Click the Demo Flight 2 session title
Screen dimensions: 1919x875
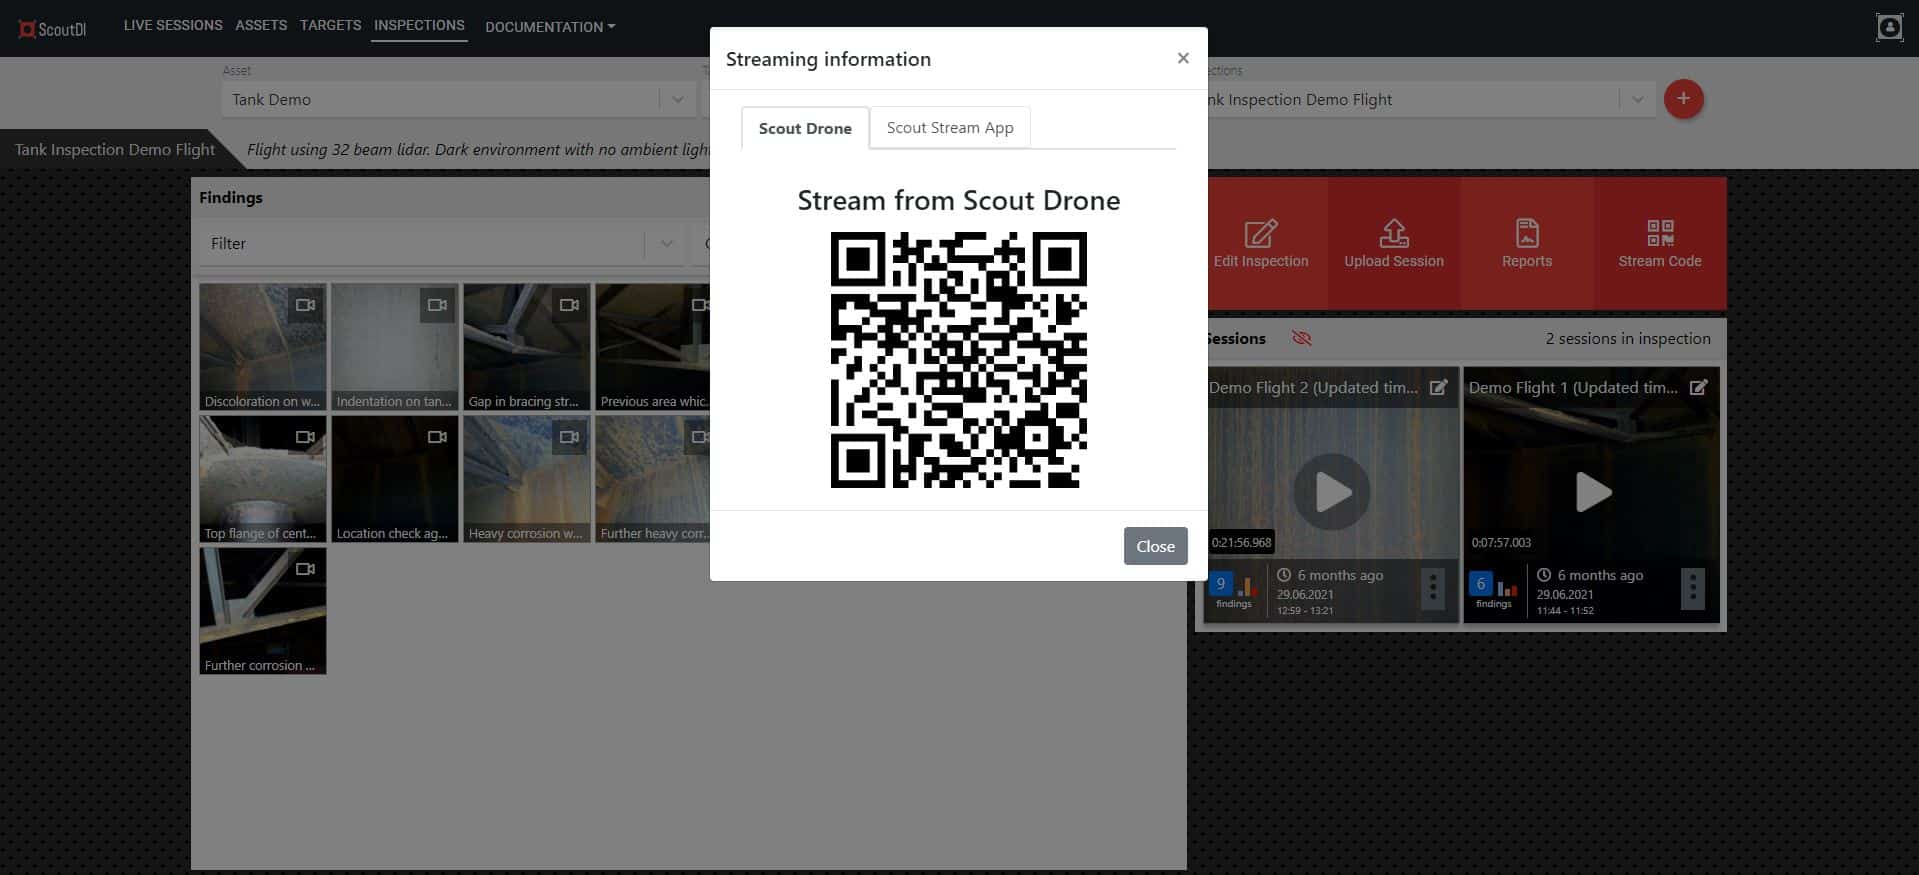pyautogui.click(x=1313, y=387)
